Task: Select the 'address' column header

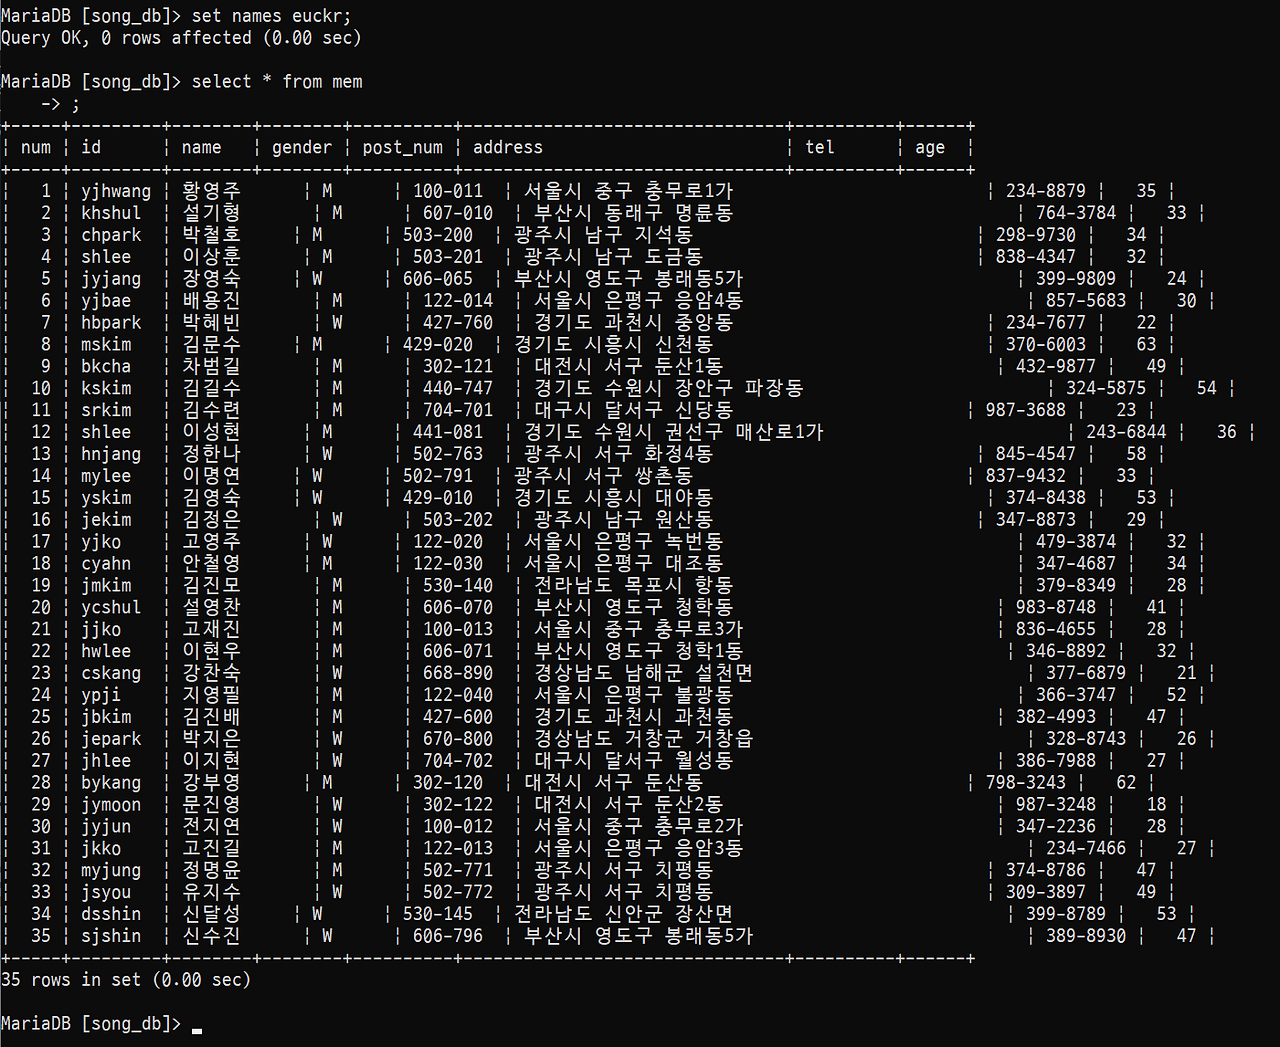Action: tap(507, 148)
